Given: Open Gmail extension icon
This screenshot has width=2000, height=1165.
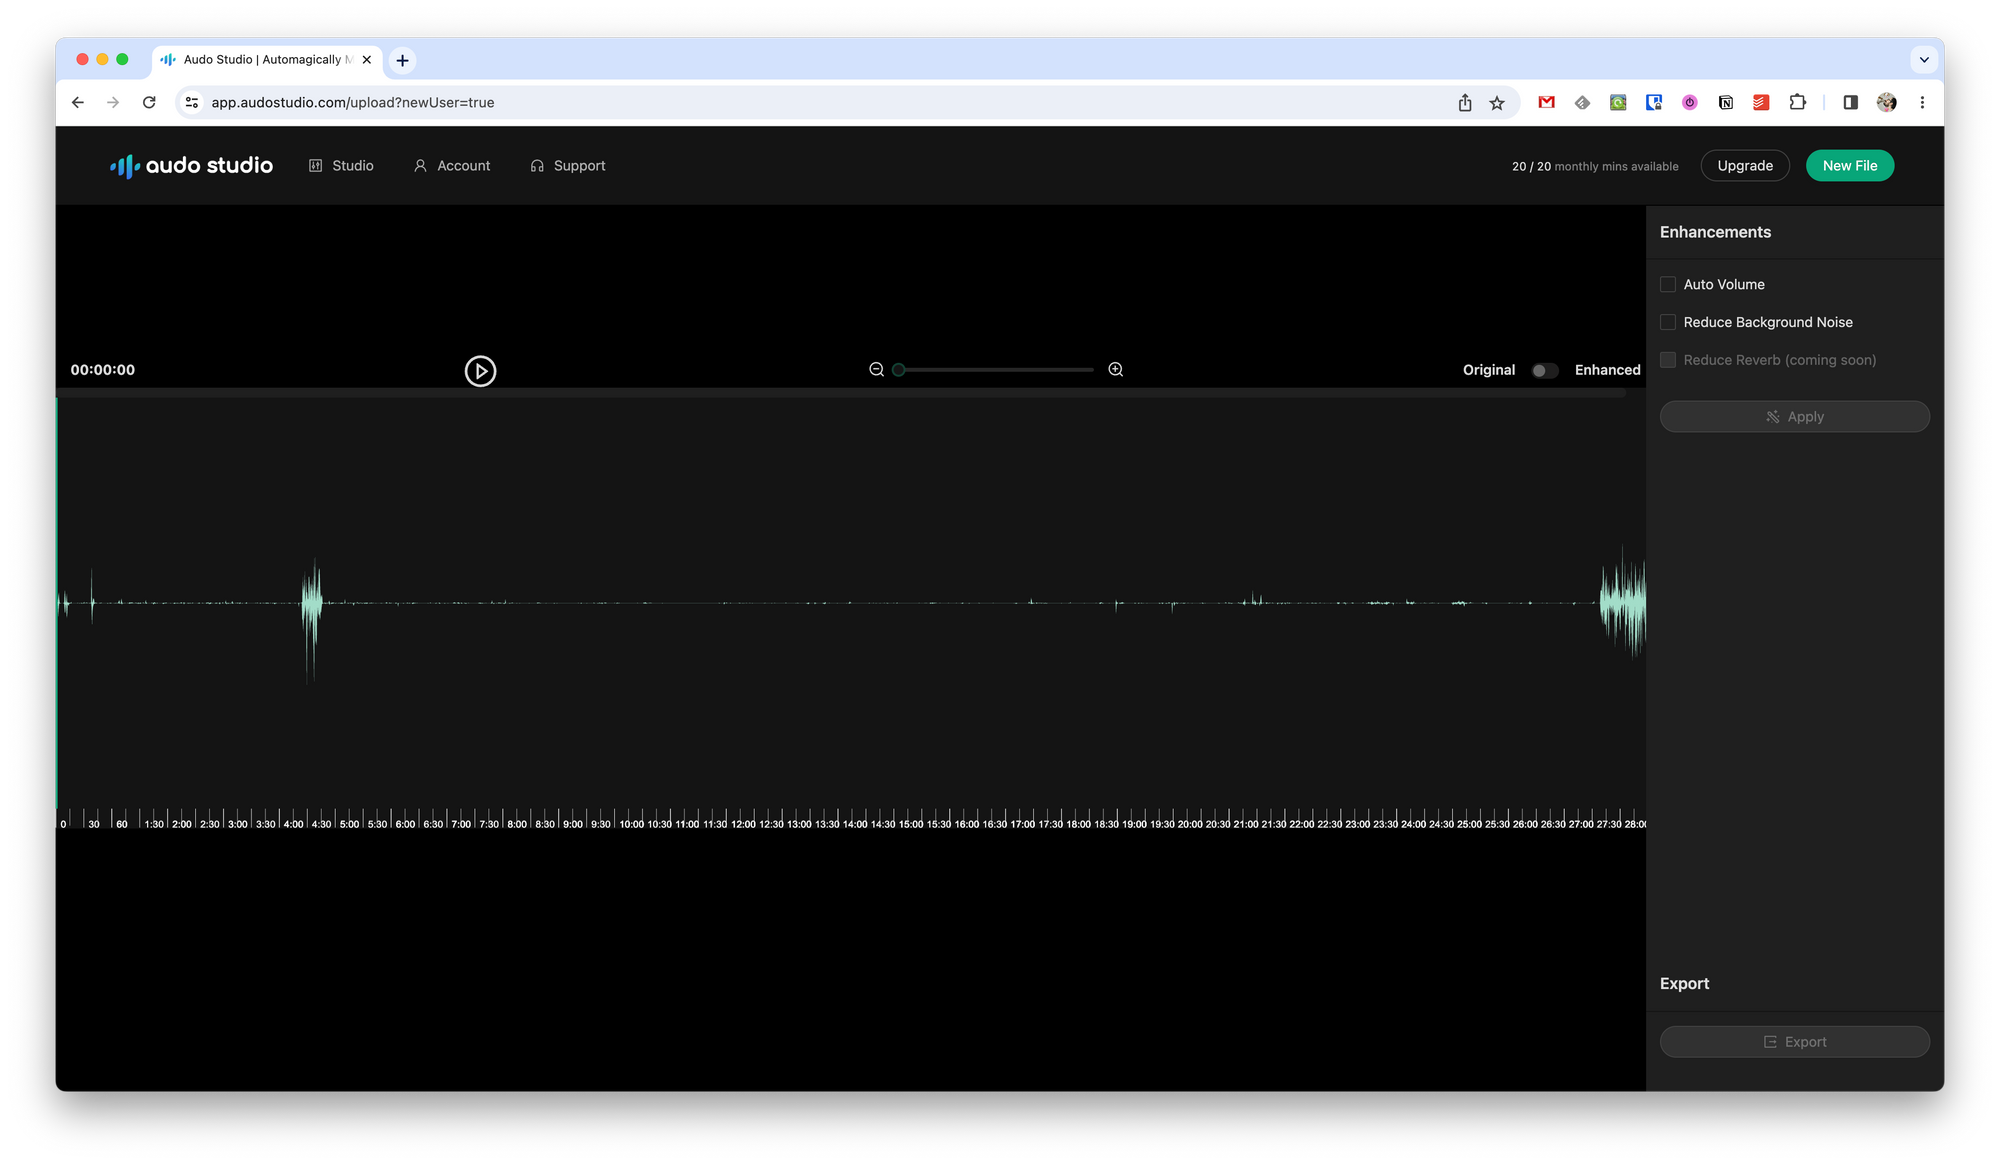Looking at the screenshot, I should coord(1546,102).
